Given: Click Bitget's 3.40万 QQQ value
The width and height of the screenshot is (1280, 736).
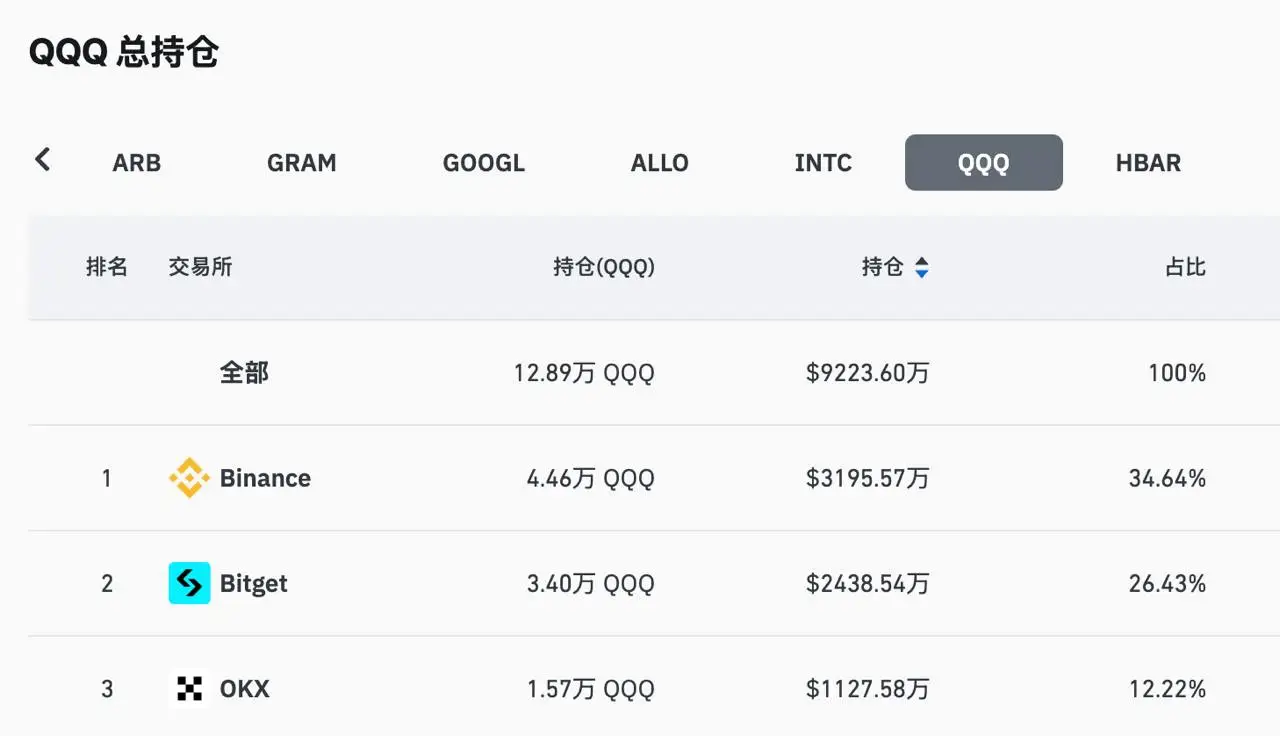Looking at the screenshot, I should click(x=591, y=583).
